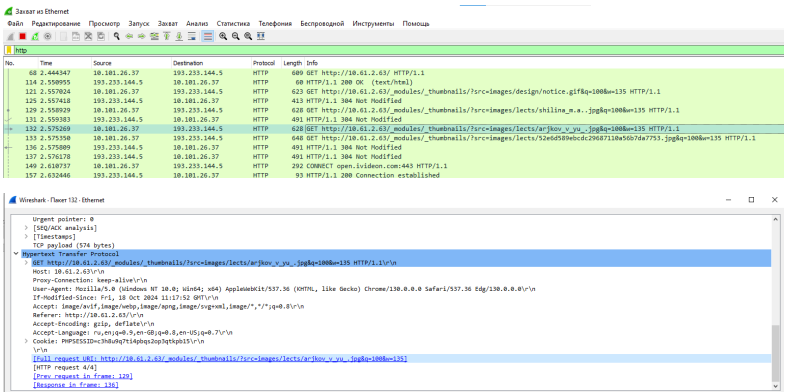Open the Full request URI link
This screenshot has height=392, width=785.
220,358
